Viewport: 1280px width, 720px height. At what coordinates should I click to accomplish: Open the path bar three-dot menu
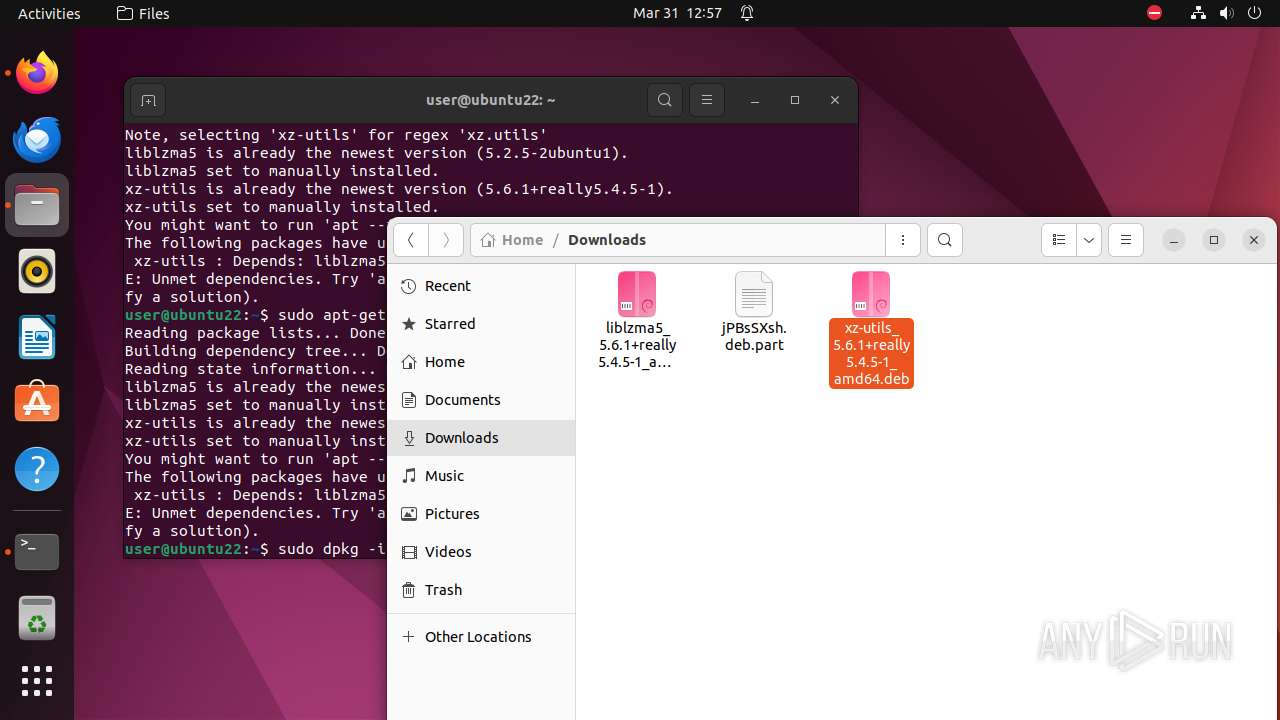[903, 240]
